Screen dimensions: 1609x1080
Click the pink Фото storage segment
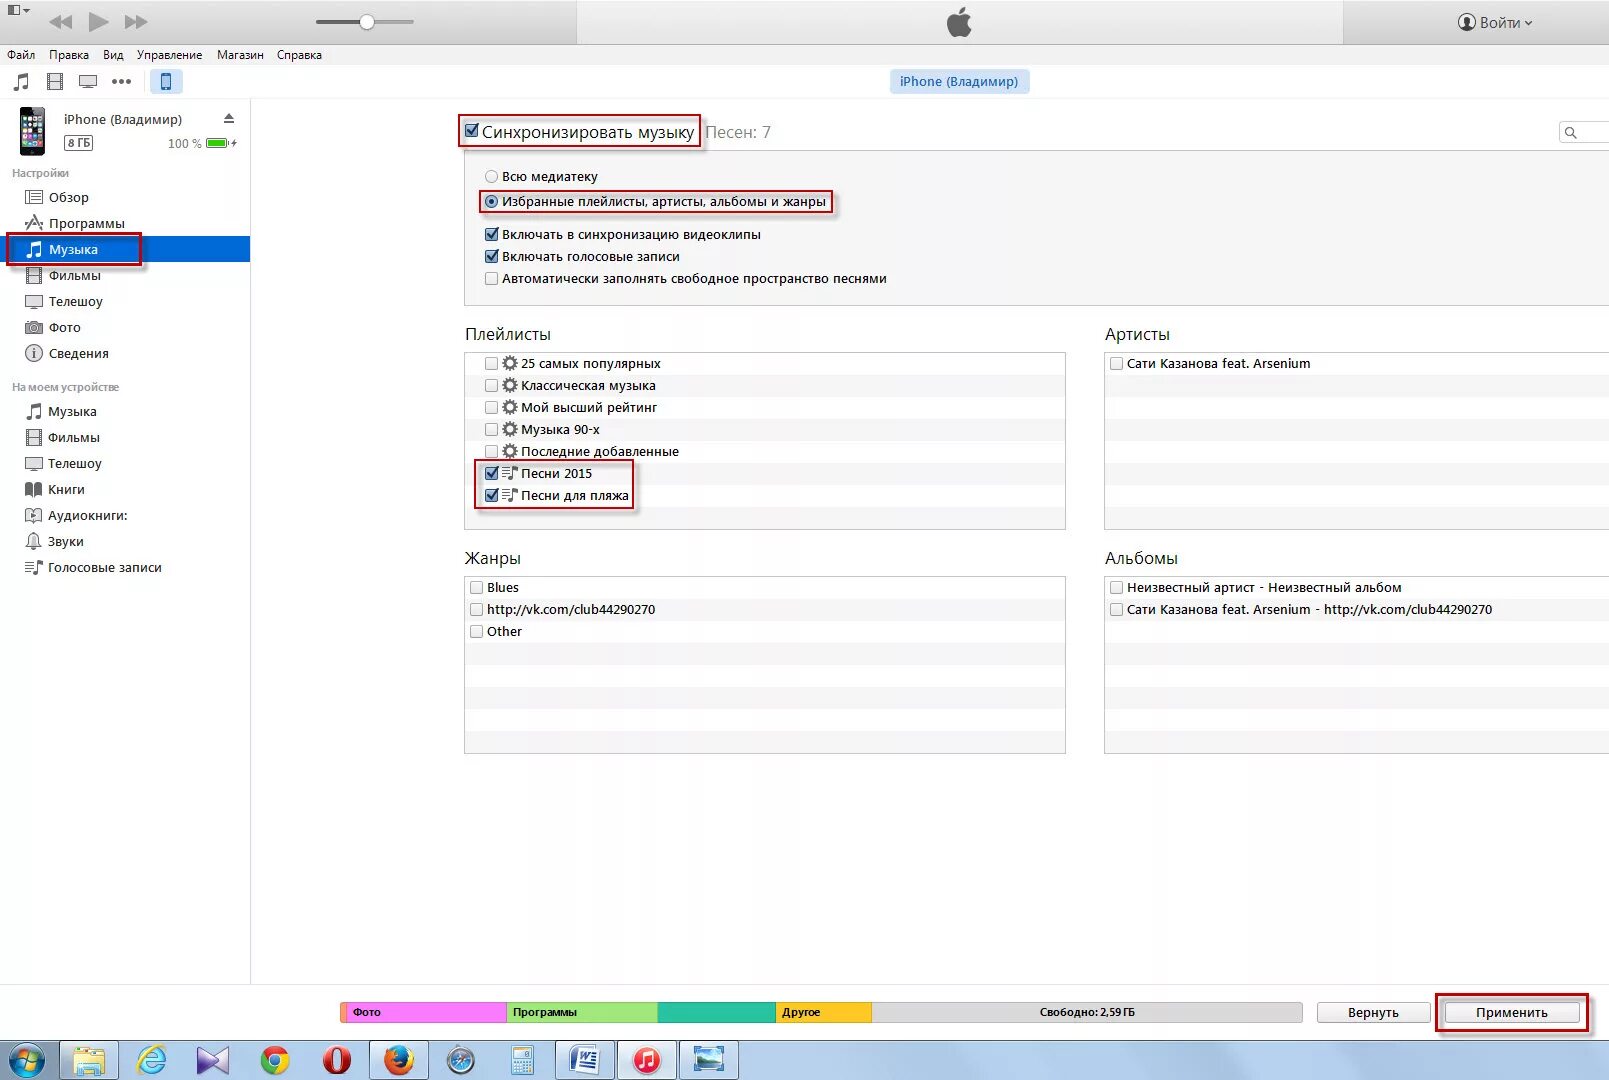click(x=426, y=1012)
